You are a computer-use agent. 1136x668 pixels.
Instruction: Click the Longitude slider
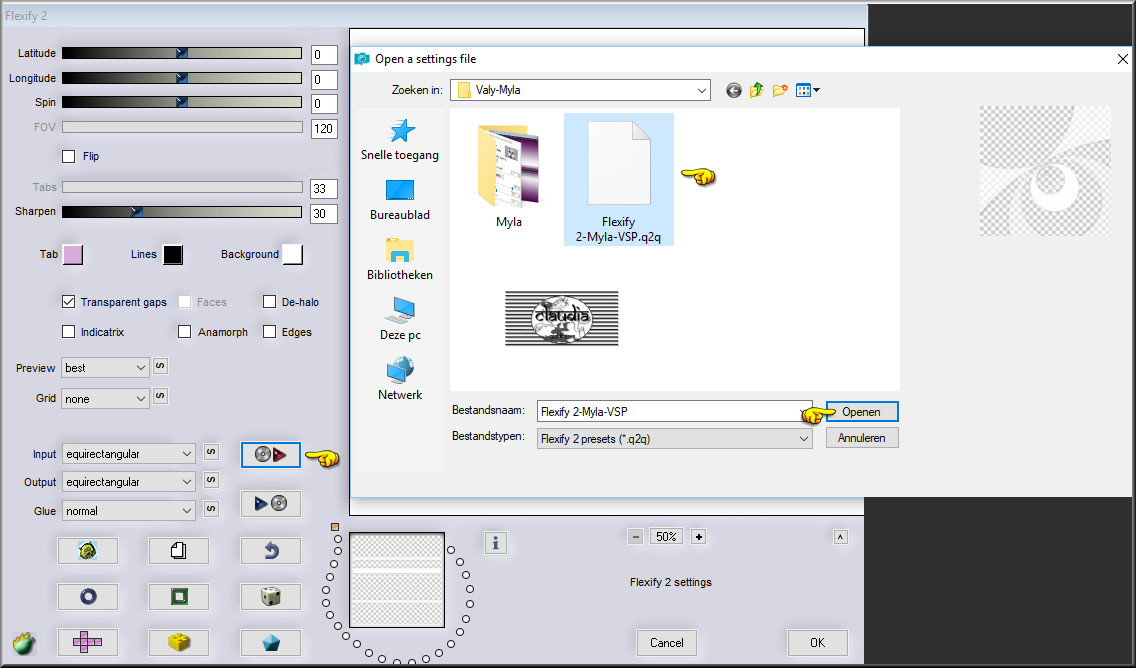[x=182, y=78]
